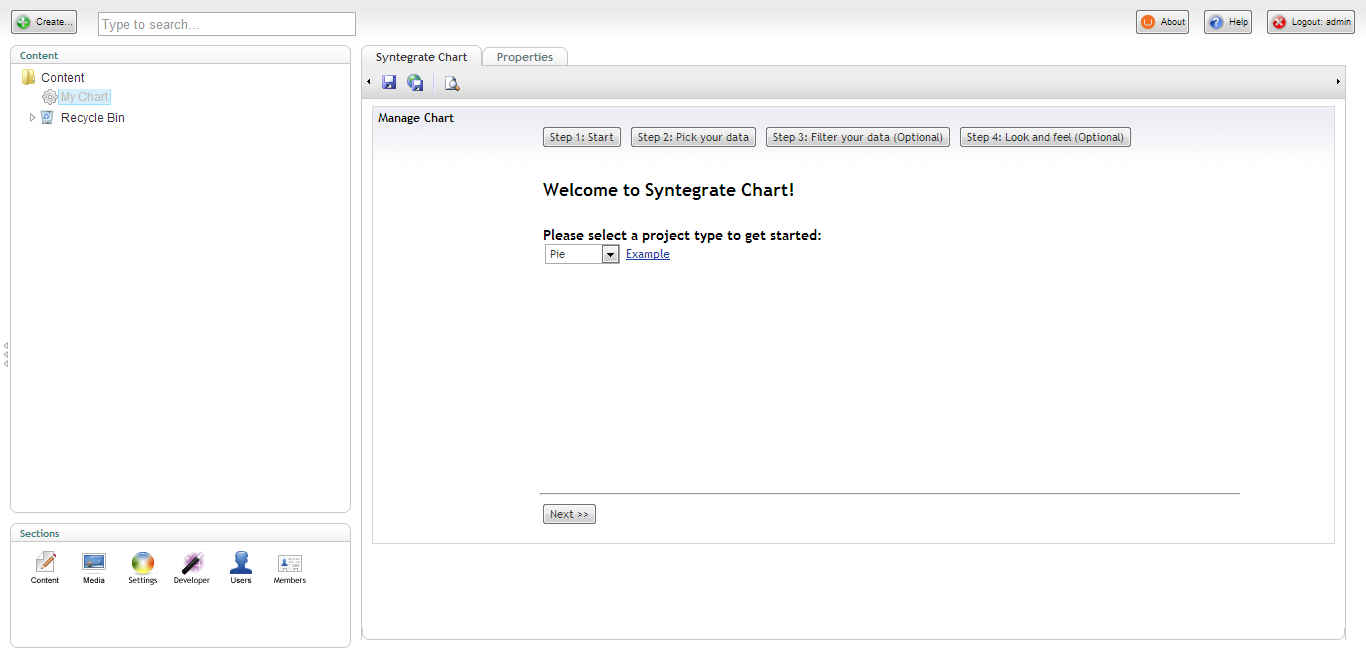This screenshot has width=1366, height=666.
Task: Open the Users section
Action: (241, 567)
